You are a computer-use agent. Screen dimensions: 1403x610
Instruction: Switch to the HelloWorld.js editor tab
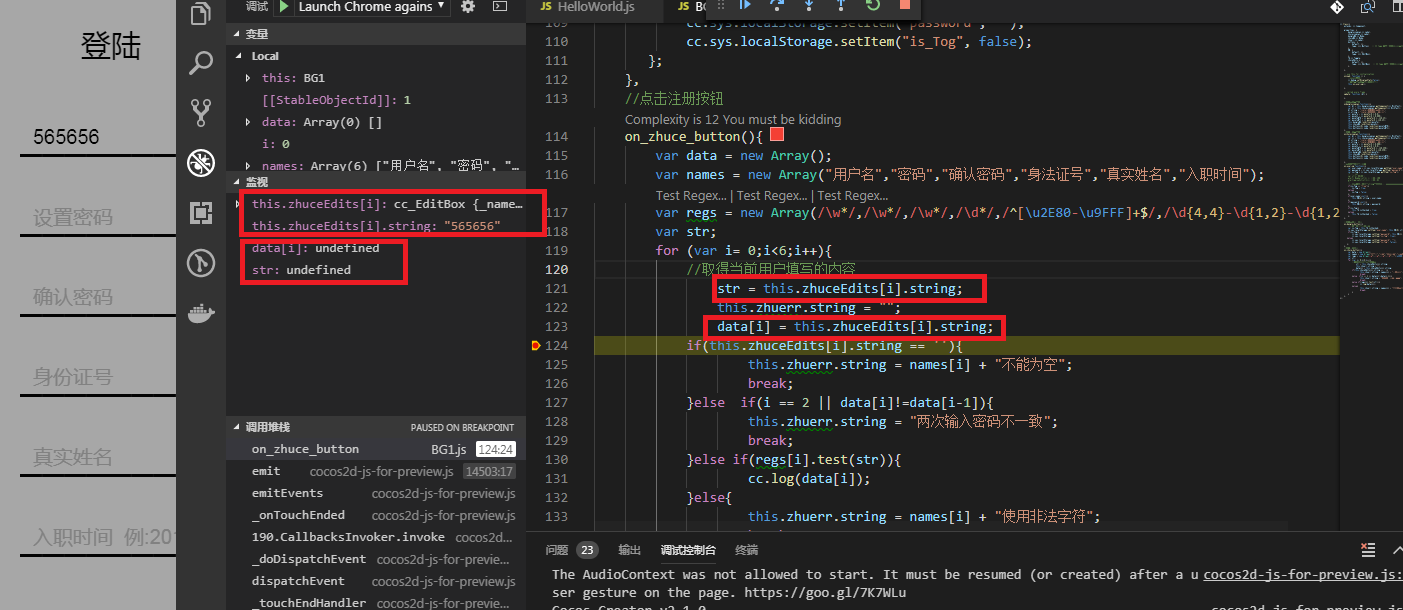click(x=598, y=7)
